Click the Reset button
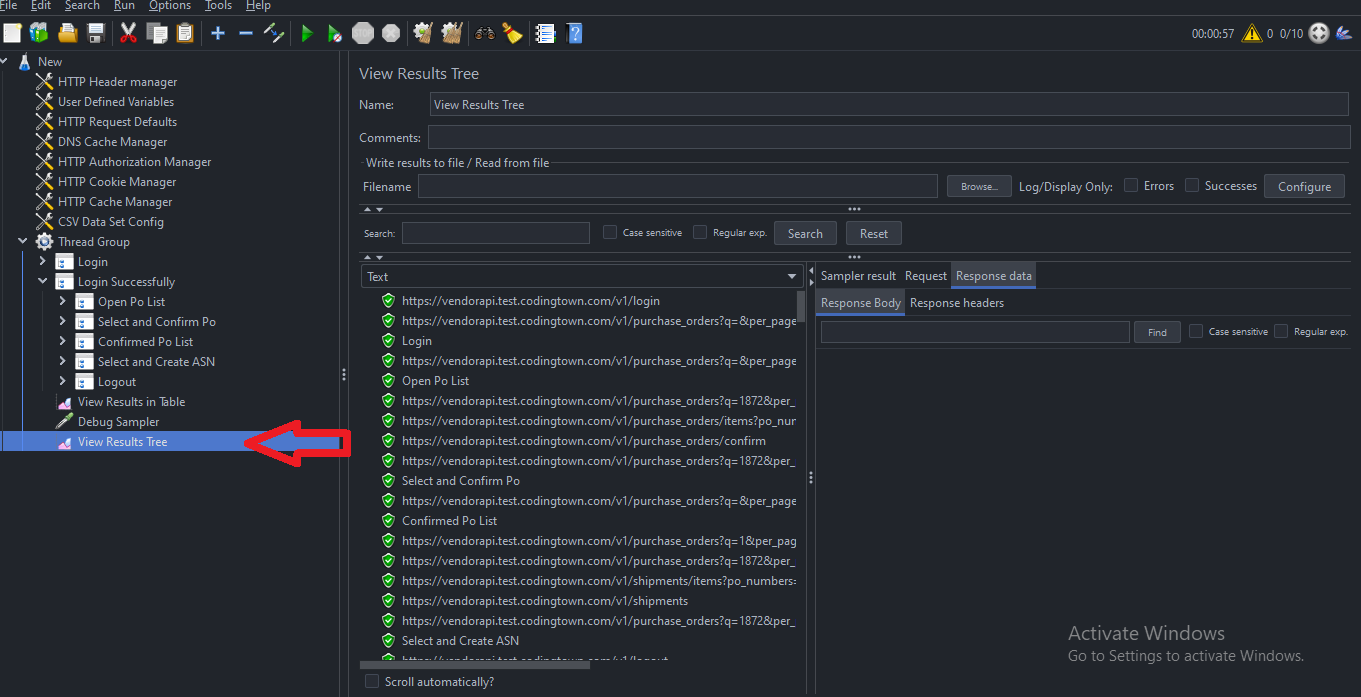 pos(873,233)
